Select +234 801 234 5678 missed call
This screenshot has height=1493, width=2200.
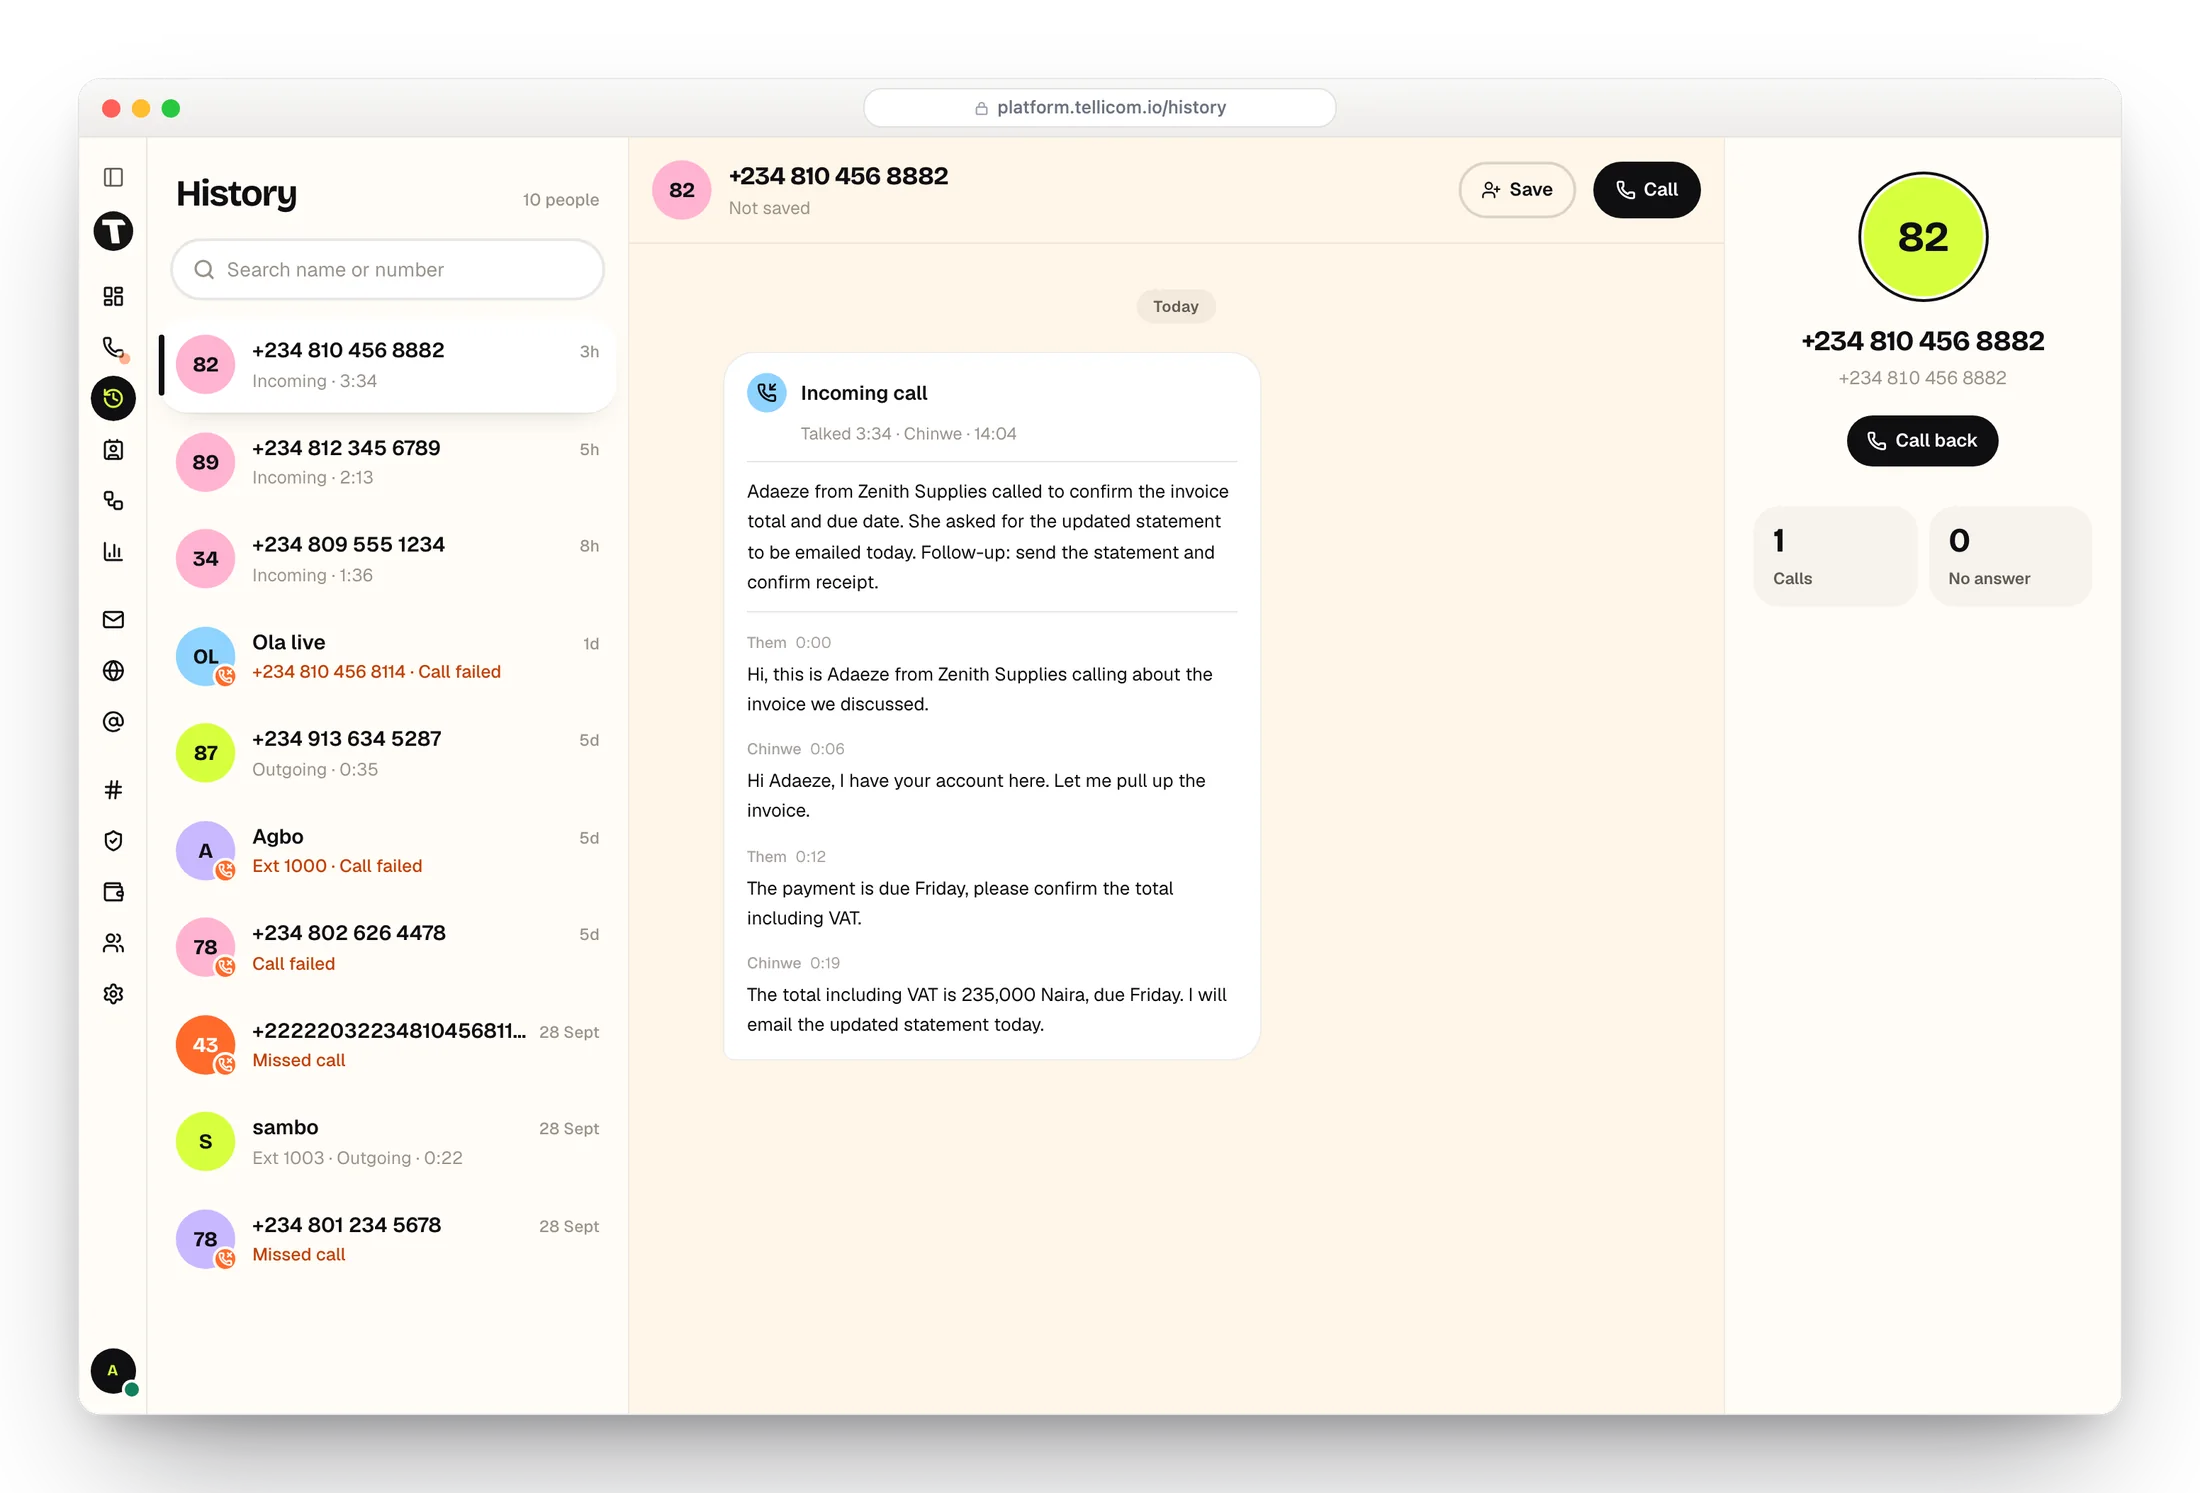[x=388, y=1239]
